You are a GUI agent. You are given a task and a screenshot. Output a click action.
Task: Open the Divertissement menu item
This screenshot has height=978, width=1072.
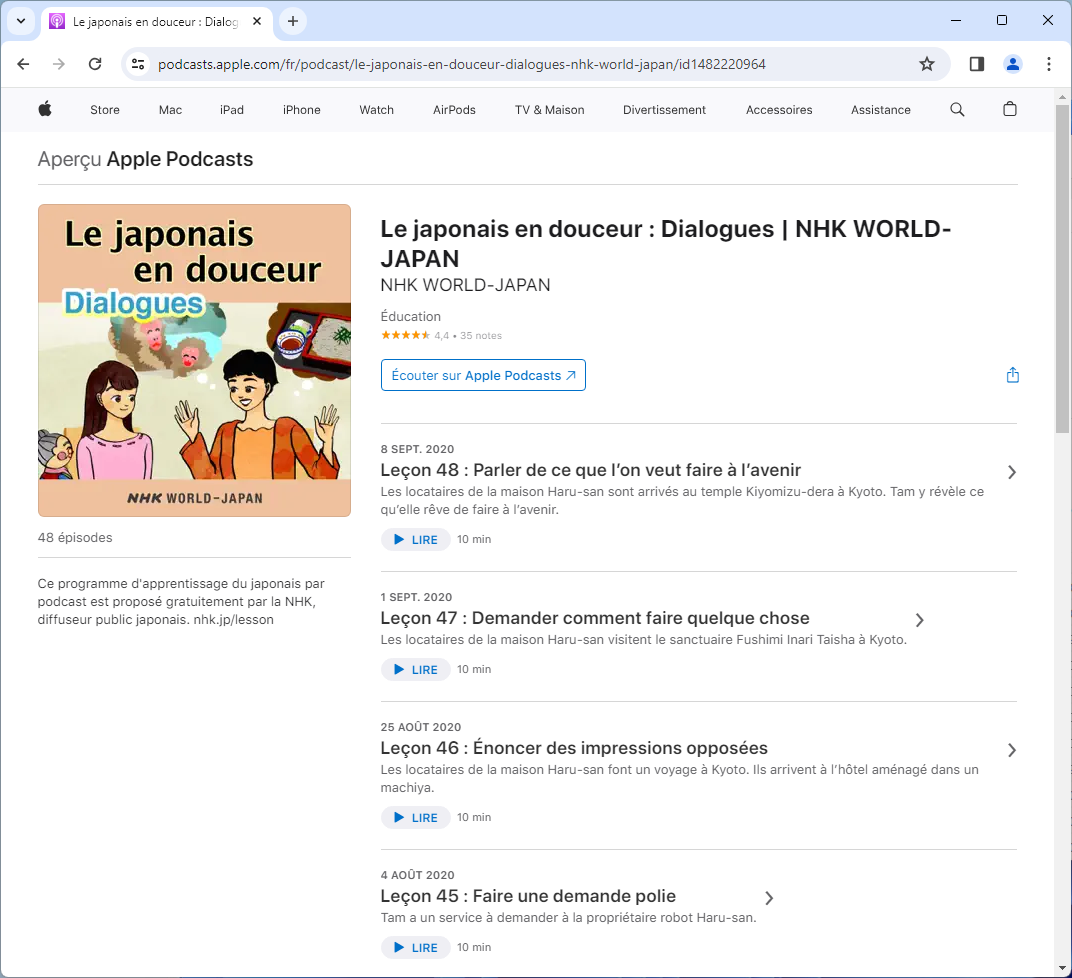pyautogui.click(x=664, y=110)
